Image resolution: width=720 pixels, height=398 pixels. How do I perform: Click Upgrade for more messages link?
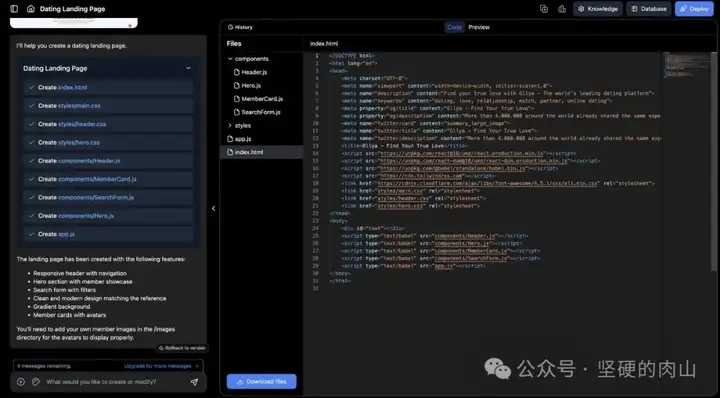pyautogui.click(x=158, y=366)
